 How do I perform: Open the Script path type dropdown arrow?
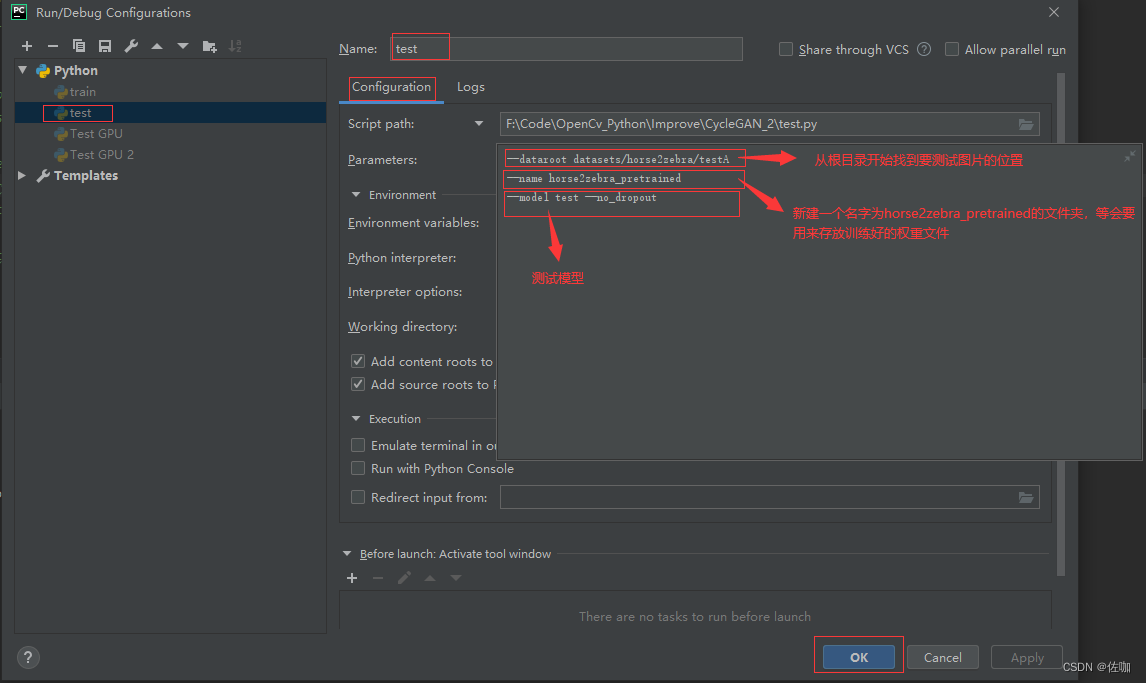pyautogui.click(x=479, y=124)
